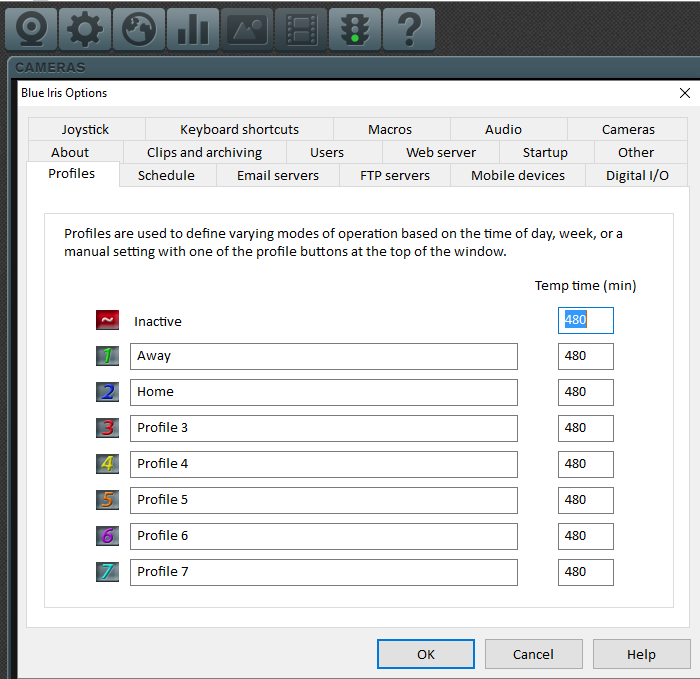Click the yellow number 4 profile icon
The image size is (700, 679).
click(107, 464)
